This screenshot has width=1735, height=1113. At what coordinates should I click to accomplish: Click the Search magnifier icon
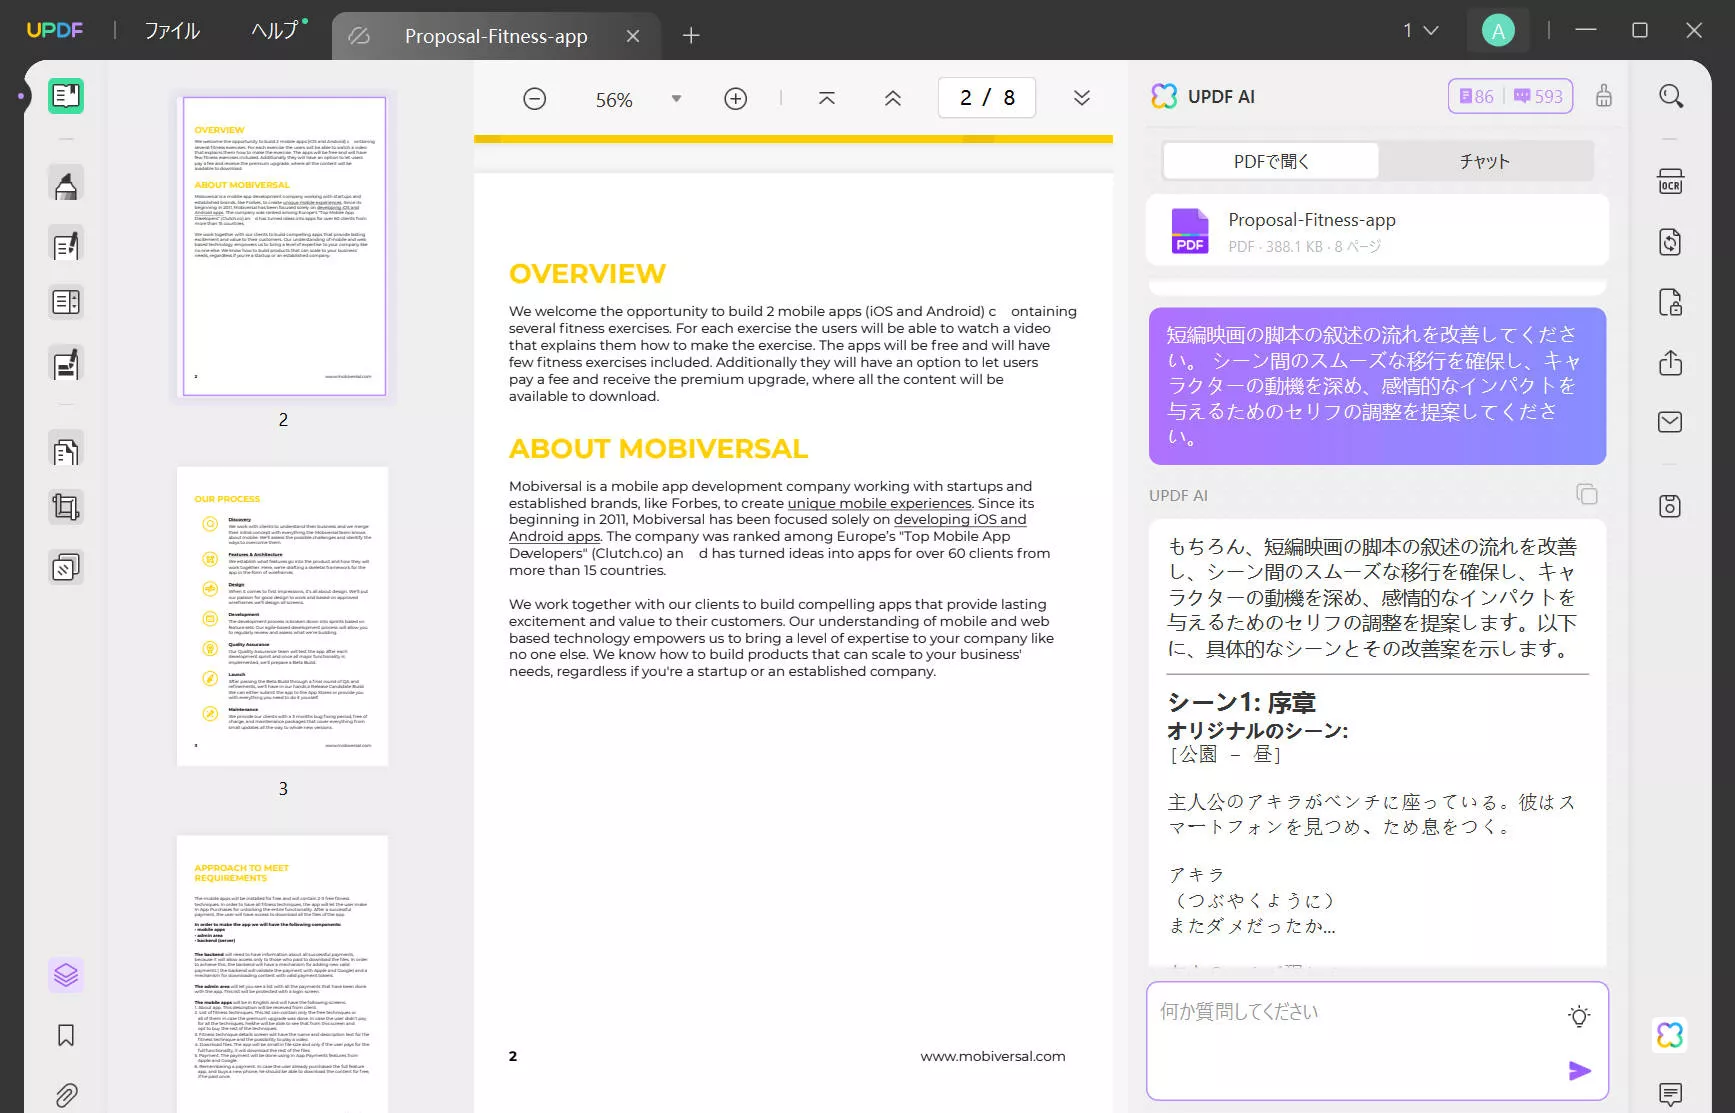(x=1671, y=96)
